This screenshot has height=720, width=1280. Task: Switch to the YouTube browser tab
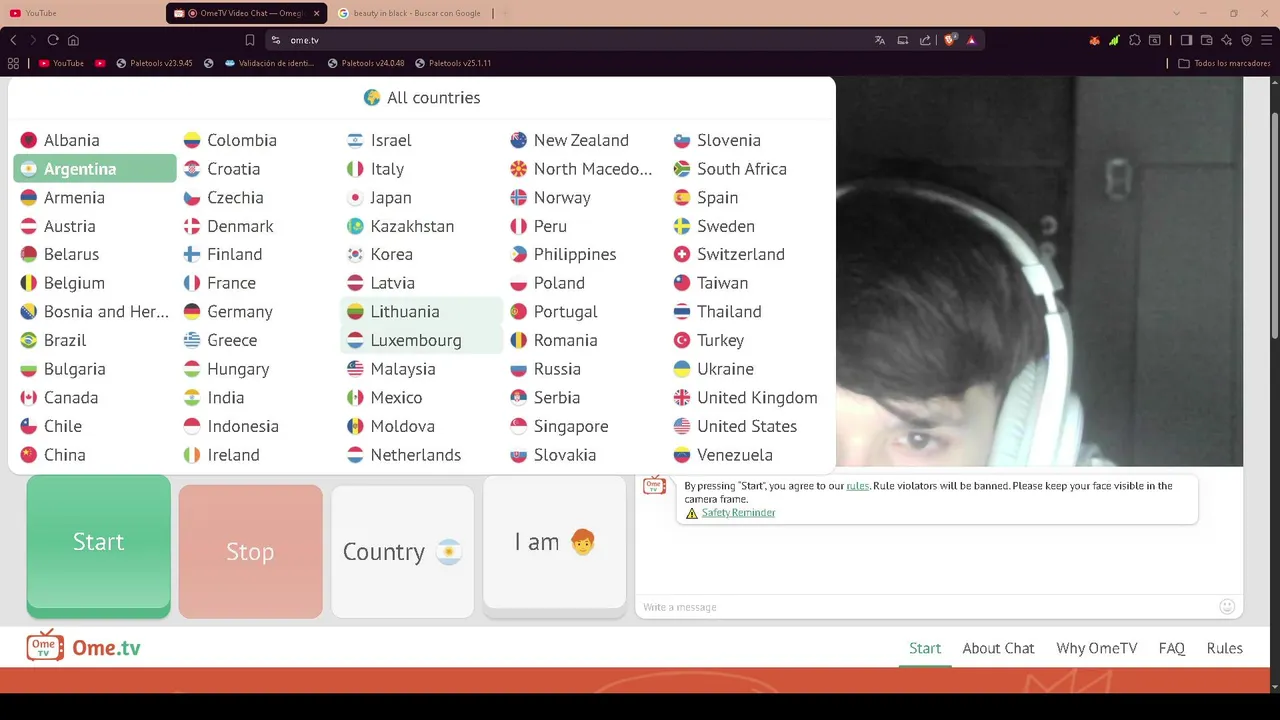(x=84, y=13)
